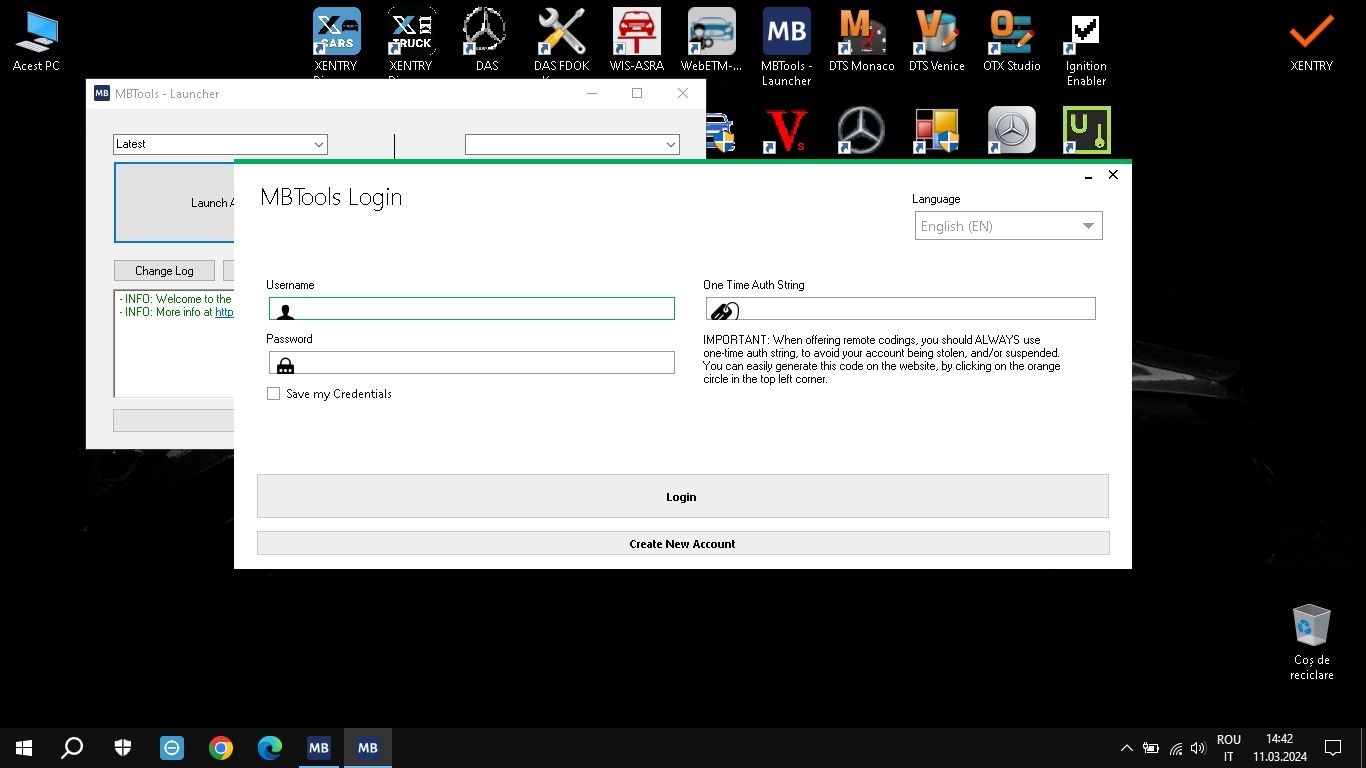Click the MB logo in Launcher title bar
The image size is (1366, 768).
[101, 94]
